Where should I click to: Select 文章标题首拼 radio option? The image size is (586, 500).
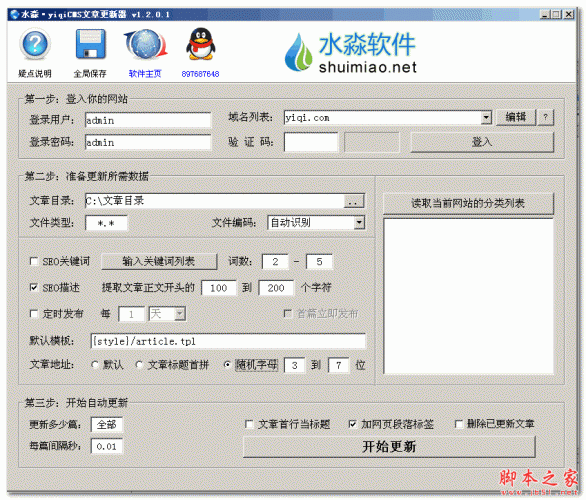tap(139, 365)
